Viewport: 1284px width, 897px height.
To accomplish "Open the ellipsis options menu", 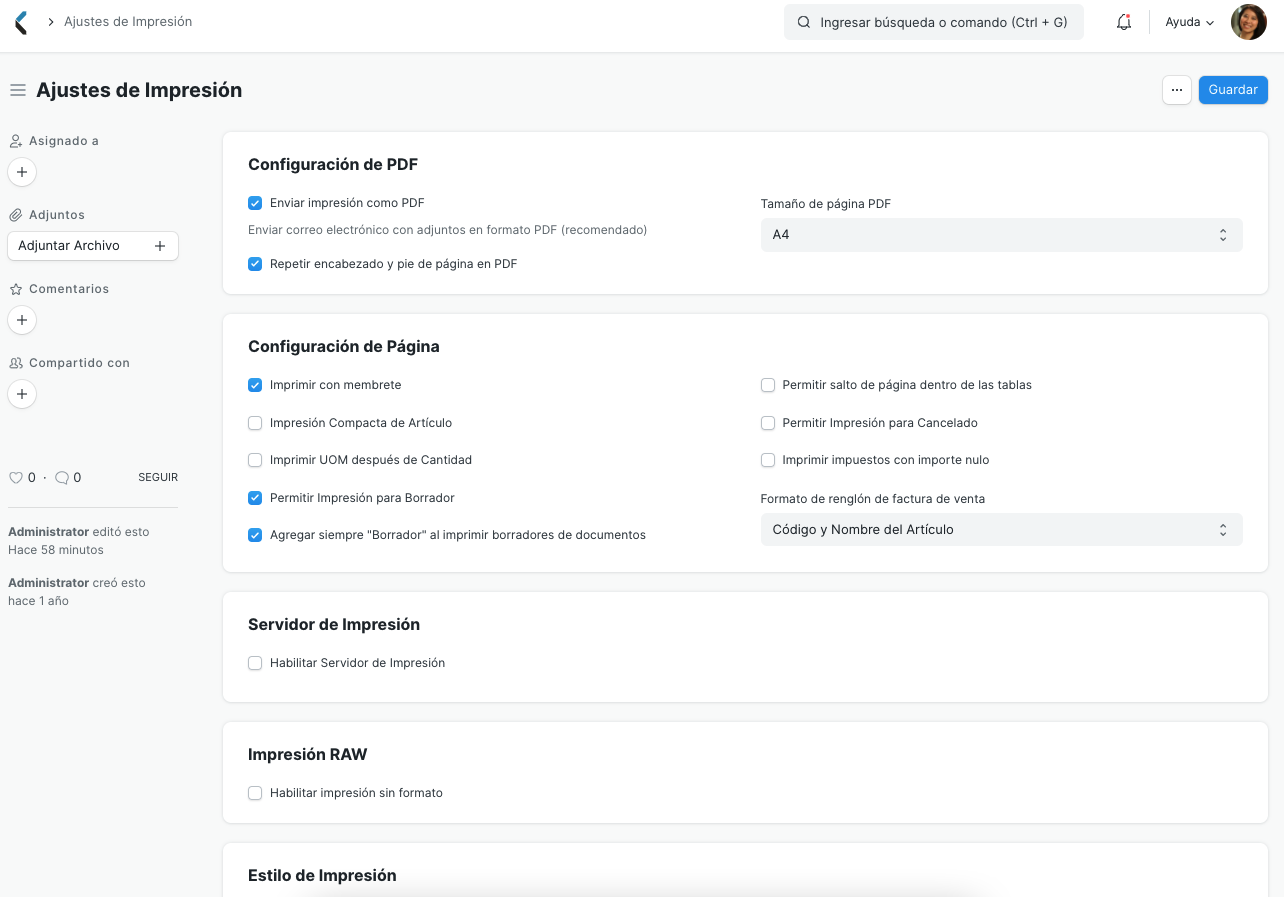I will [x=1176, y=89].
